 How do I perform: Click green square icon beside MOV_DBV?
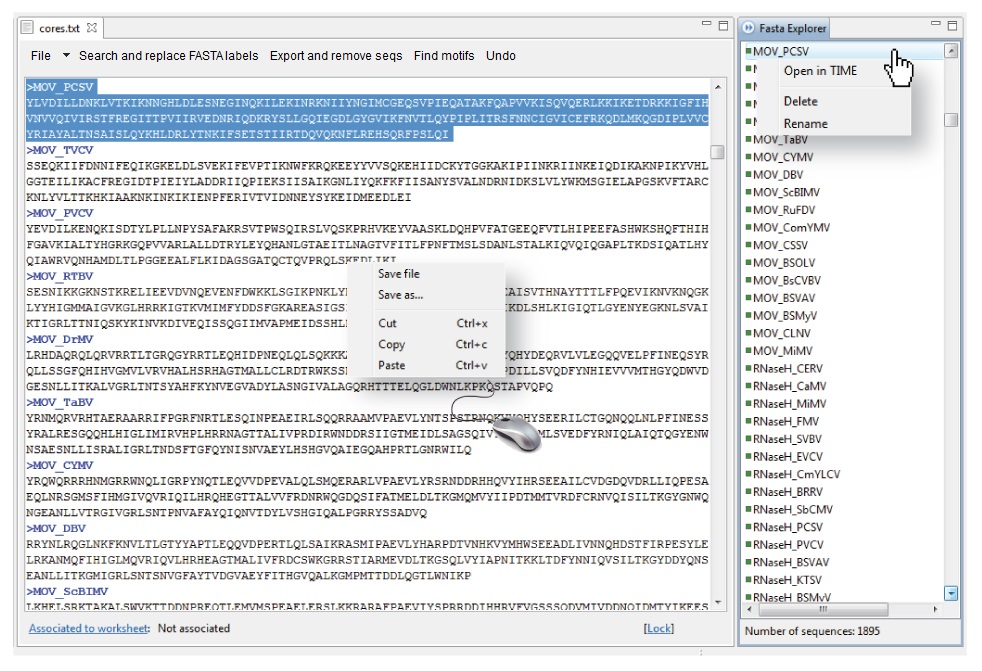pyautogui.click(x=747, y=175)
